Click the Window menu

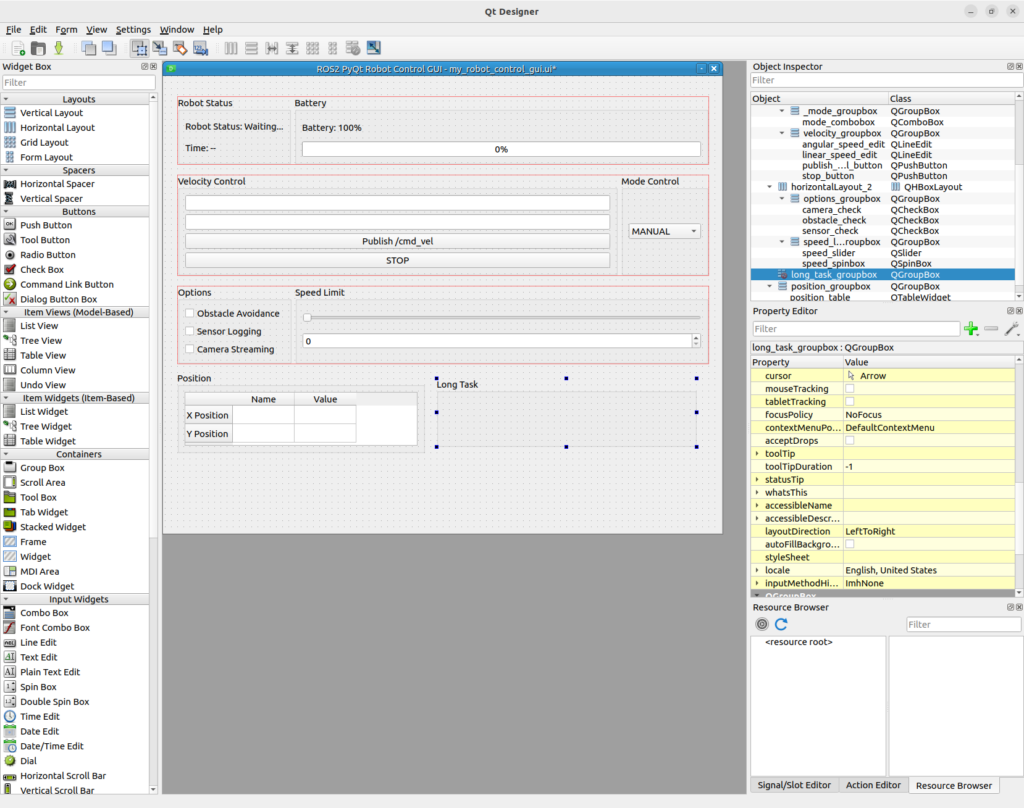176,29
